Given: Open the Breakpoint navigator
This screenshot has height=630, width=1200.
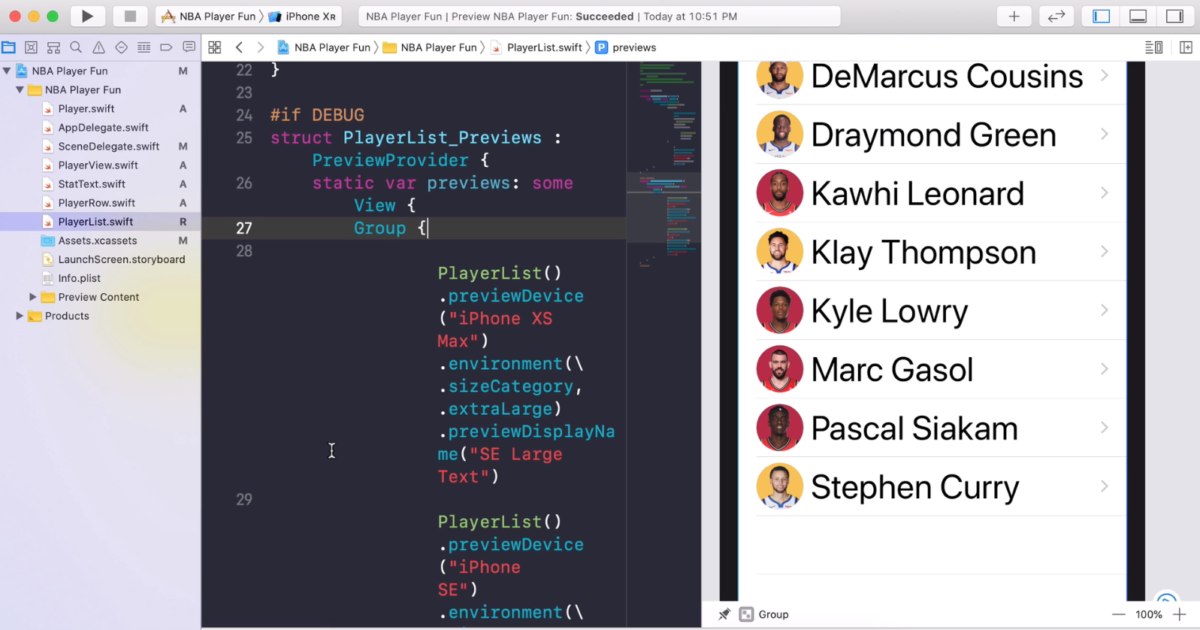Looking at the screenshot, I should 165,47.
